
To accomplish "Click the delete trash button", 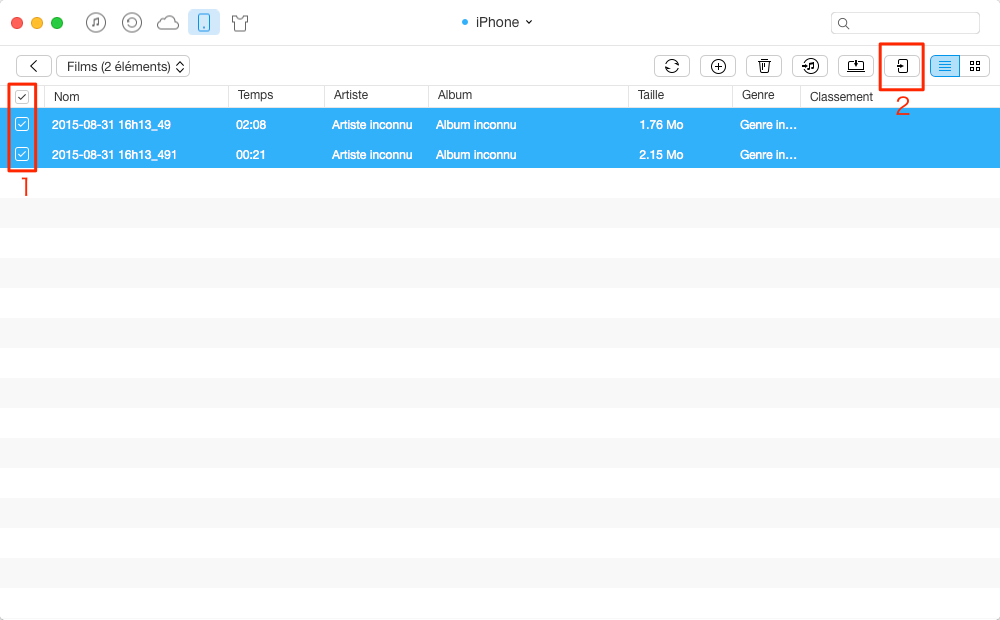I will click(764, 66).
